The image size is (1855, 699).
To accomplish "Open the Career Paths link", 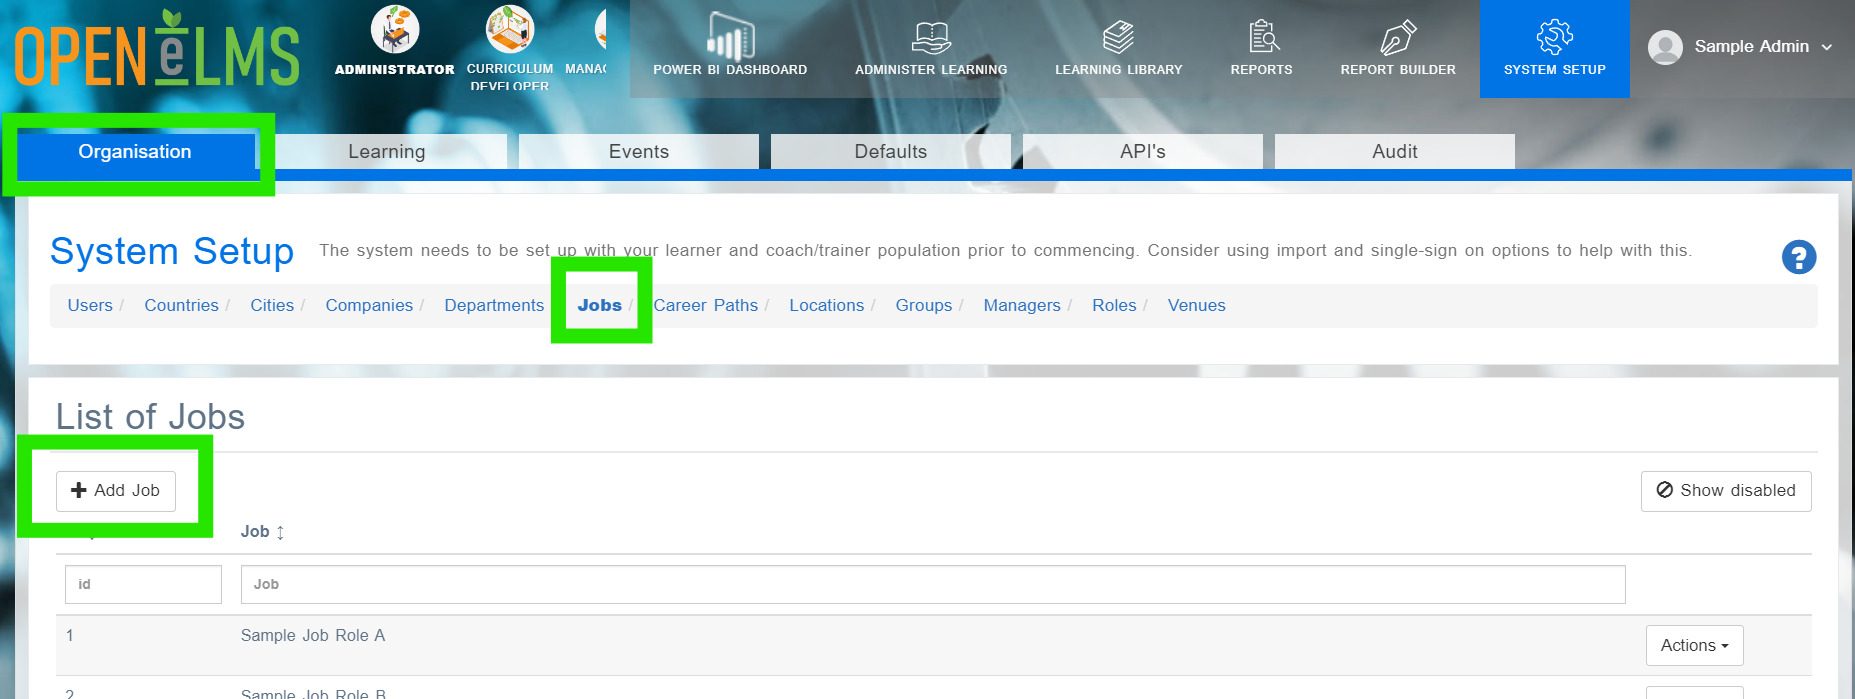I will click(706, 306).
